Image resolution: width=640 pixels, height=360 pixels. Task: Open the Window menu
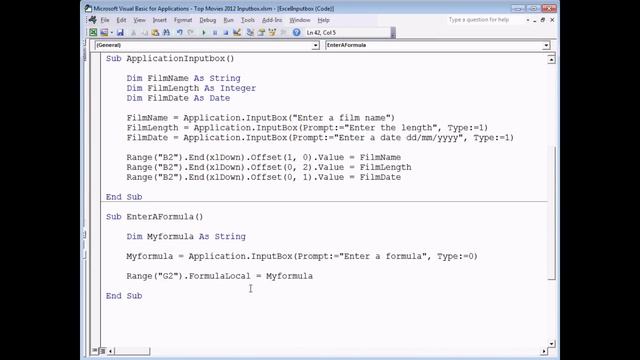(300, 20)
